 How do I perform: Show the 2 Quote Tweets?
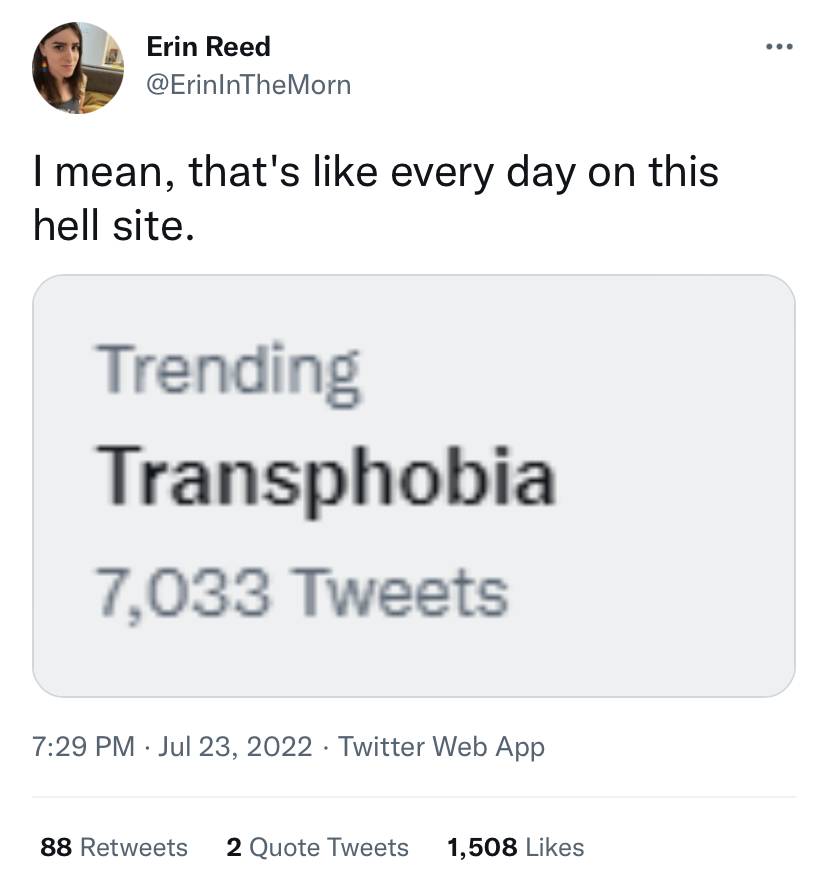(x=318, y=848)
